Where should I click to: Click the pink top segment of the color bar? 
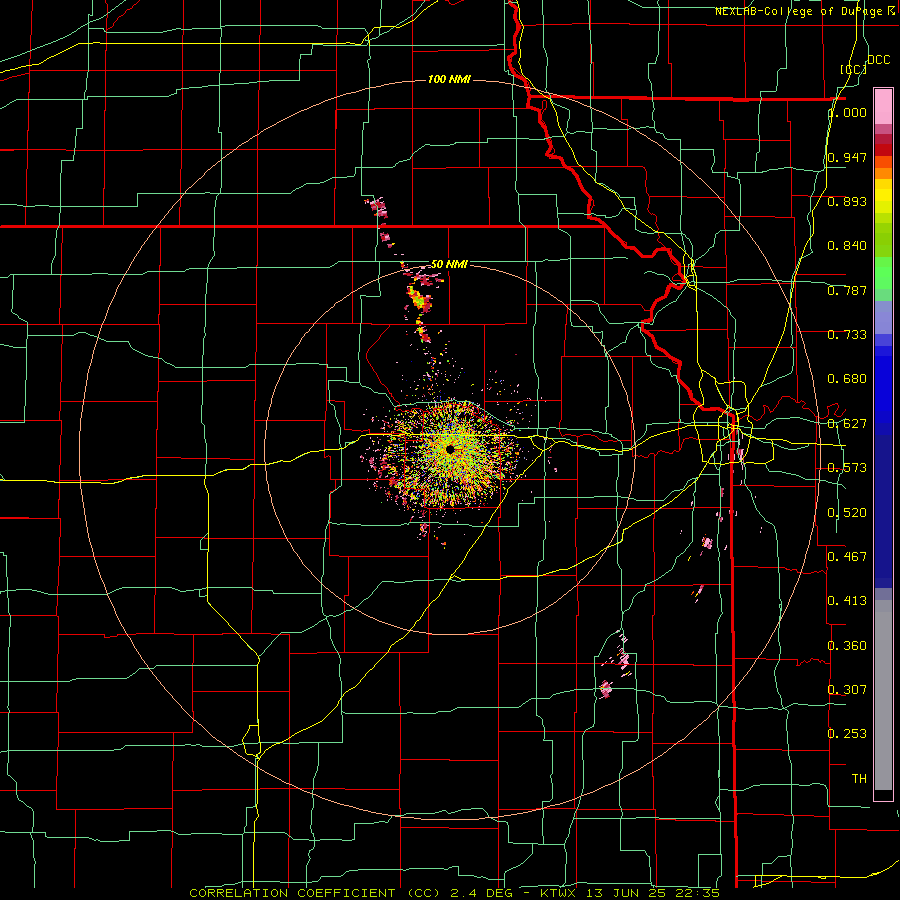tap(883, 107)
